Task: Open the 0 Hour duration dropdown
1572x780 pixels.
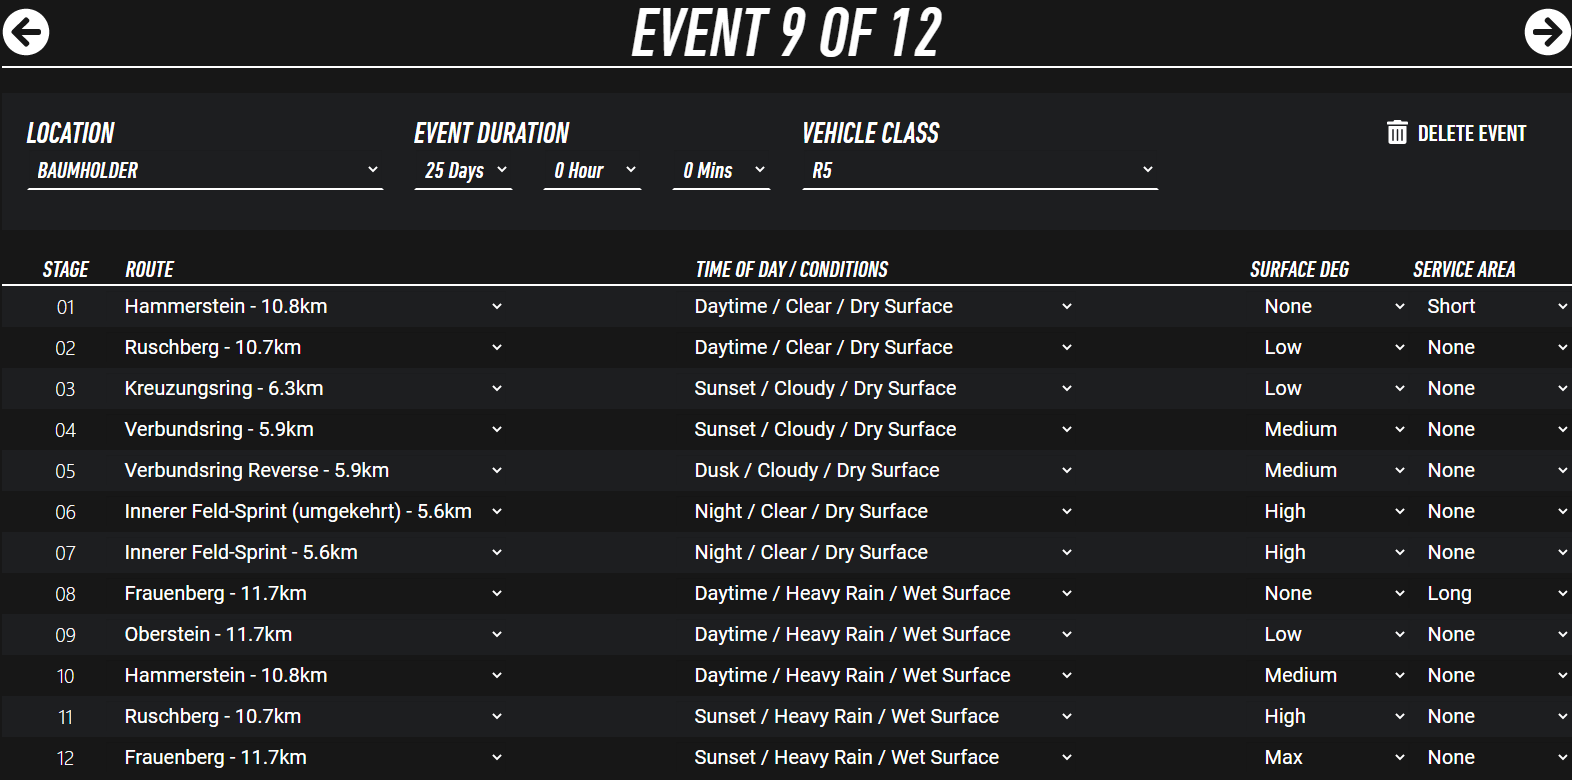Action: click(592, 171)
